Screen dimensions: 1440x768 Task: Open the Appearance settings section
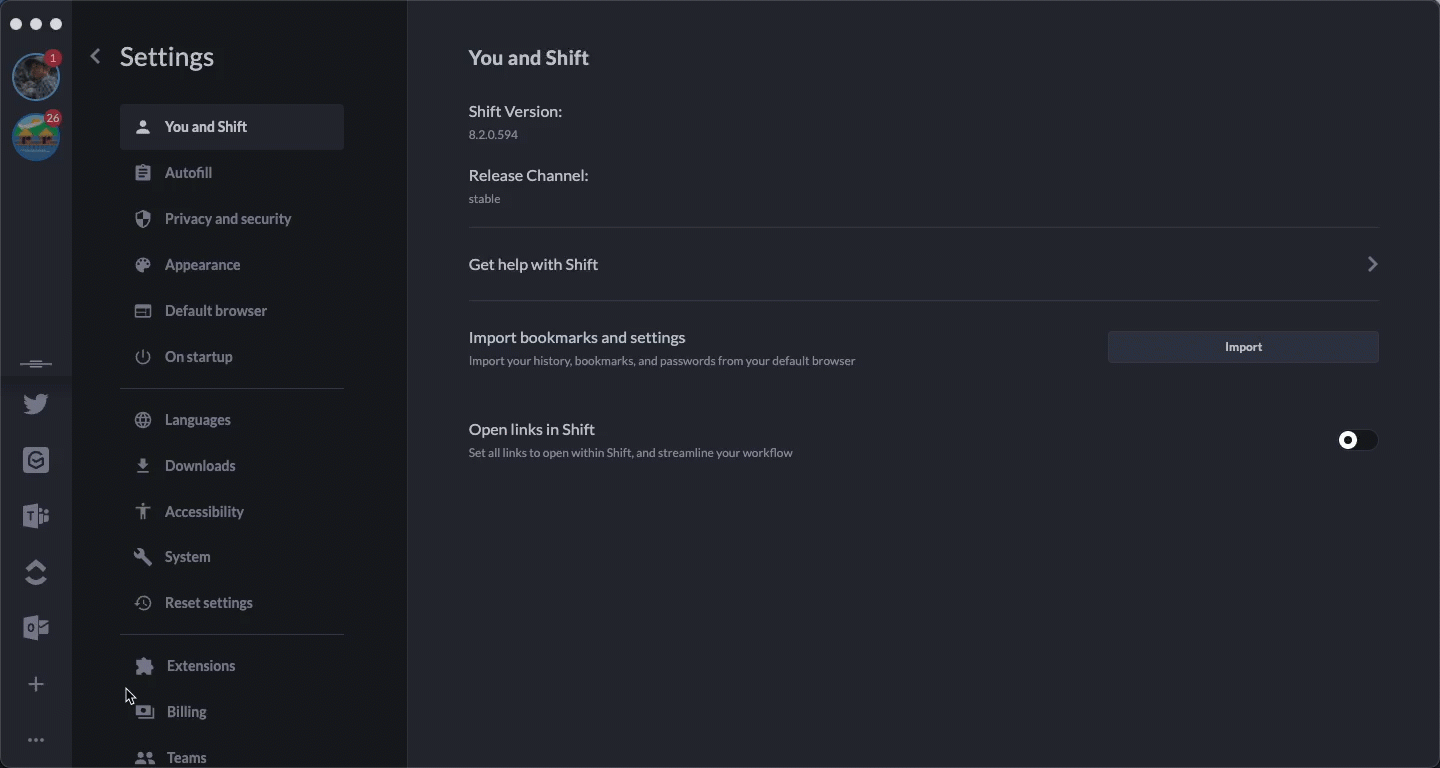click(202, 265)
